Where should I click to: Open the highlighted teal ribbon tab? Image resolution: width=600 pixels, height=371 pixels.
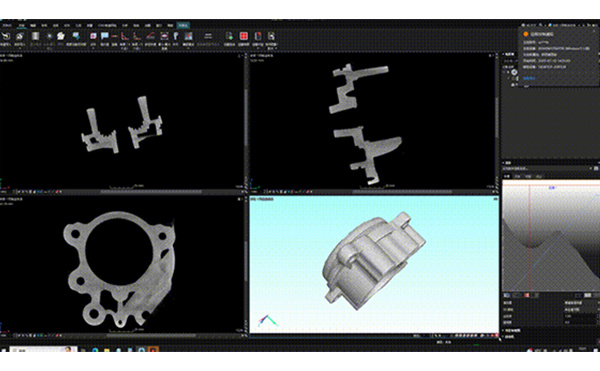(x=183, y=25)
